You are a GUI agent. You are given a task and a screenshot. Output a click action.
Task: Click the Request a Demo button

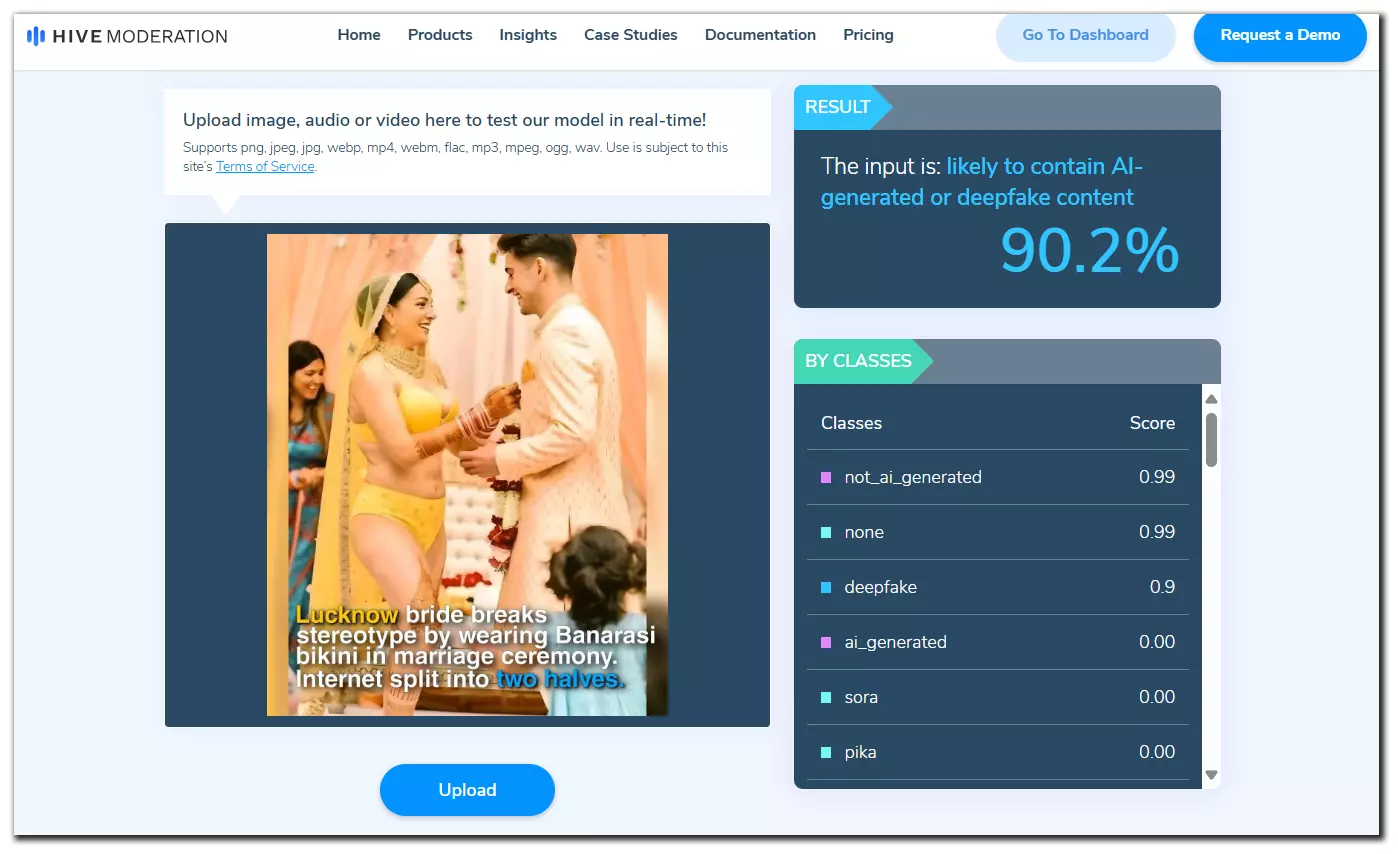[1280, 35]
